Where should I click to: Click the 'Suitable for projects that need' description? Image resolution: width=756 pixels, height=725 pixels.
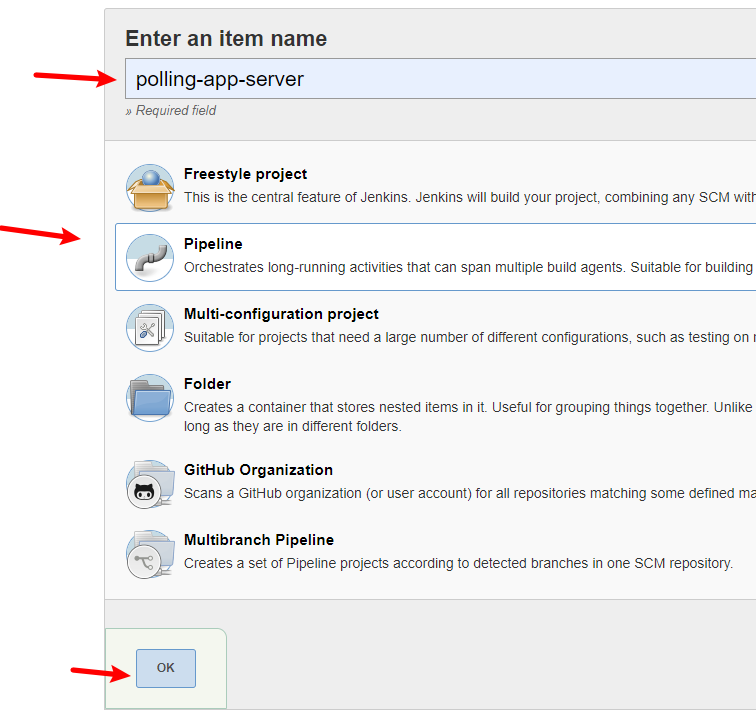(x=470, y=337)
